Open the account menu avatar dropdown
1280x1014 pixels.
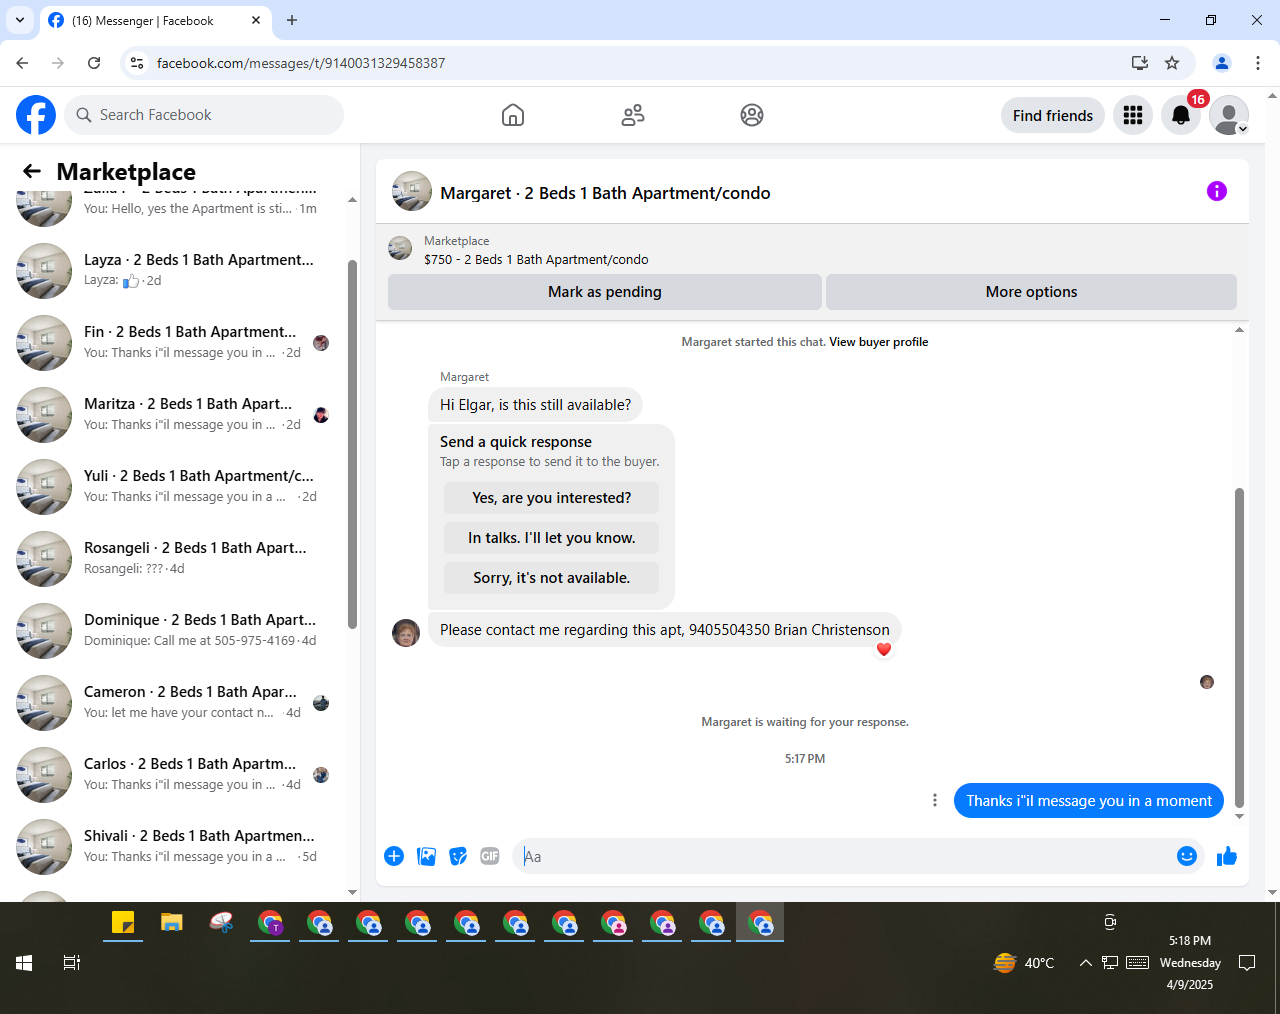point(1229,115)
